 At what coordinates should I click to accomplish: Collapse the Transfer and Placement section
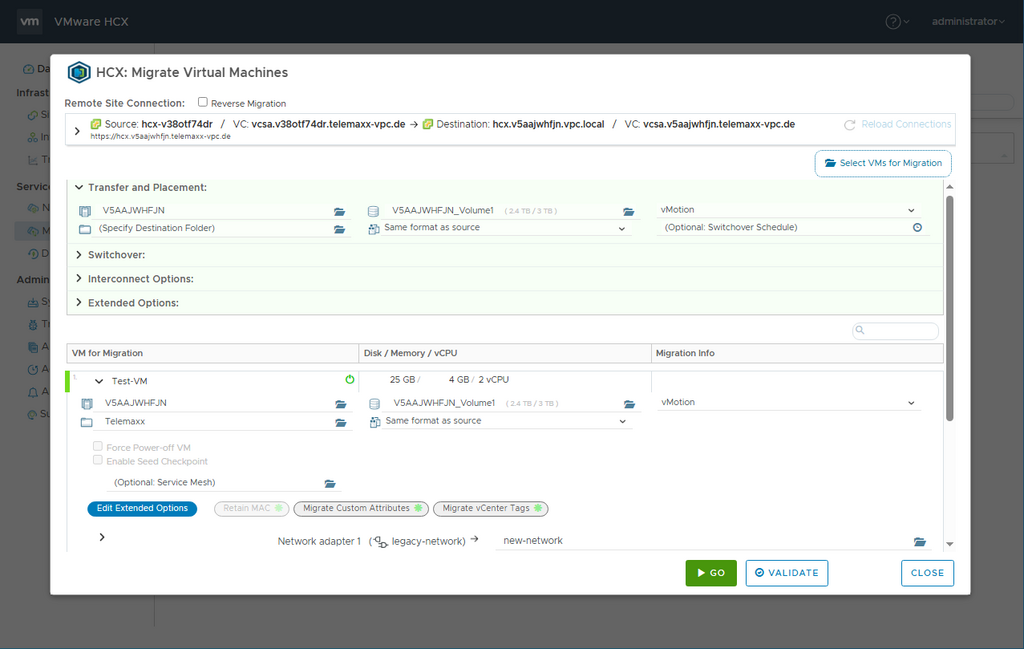[x=79, y=187]
